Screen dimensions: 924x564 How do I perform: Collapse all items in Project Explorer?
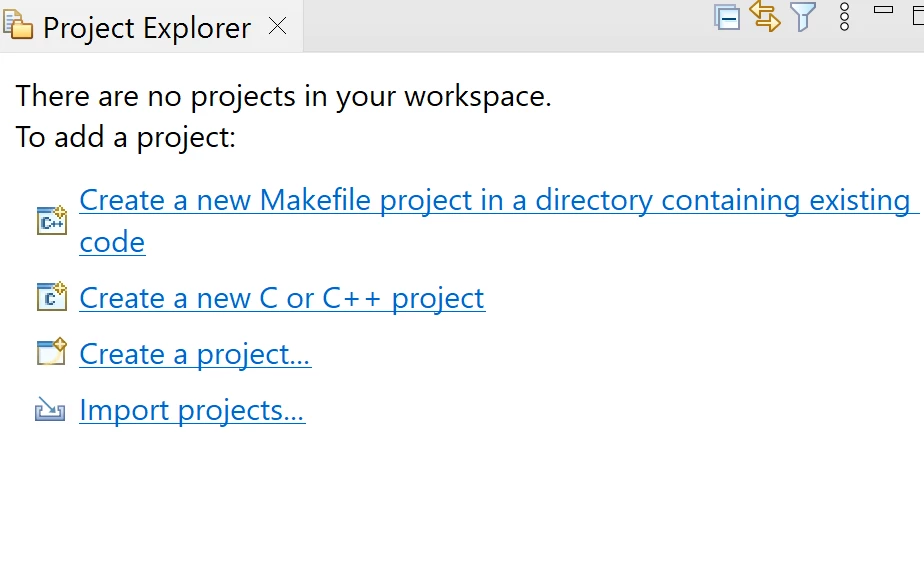727,17
